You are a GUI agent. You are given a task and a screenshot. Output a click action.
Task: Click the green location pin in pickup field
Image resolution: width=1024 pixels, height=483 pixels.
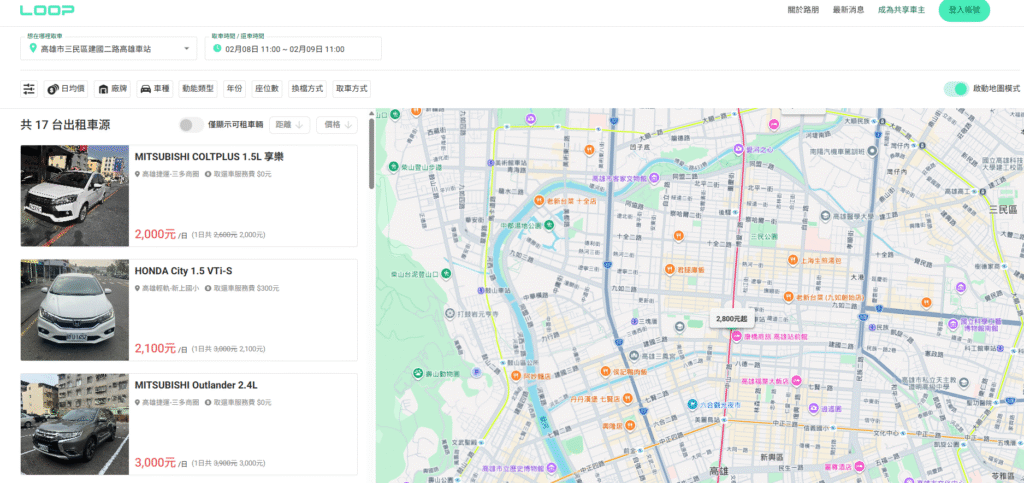coord(33,49)
